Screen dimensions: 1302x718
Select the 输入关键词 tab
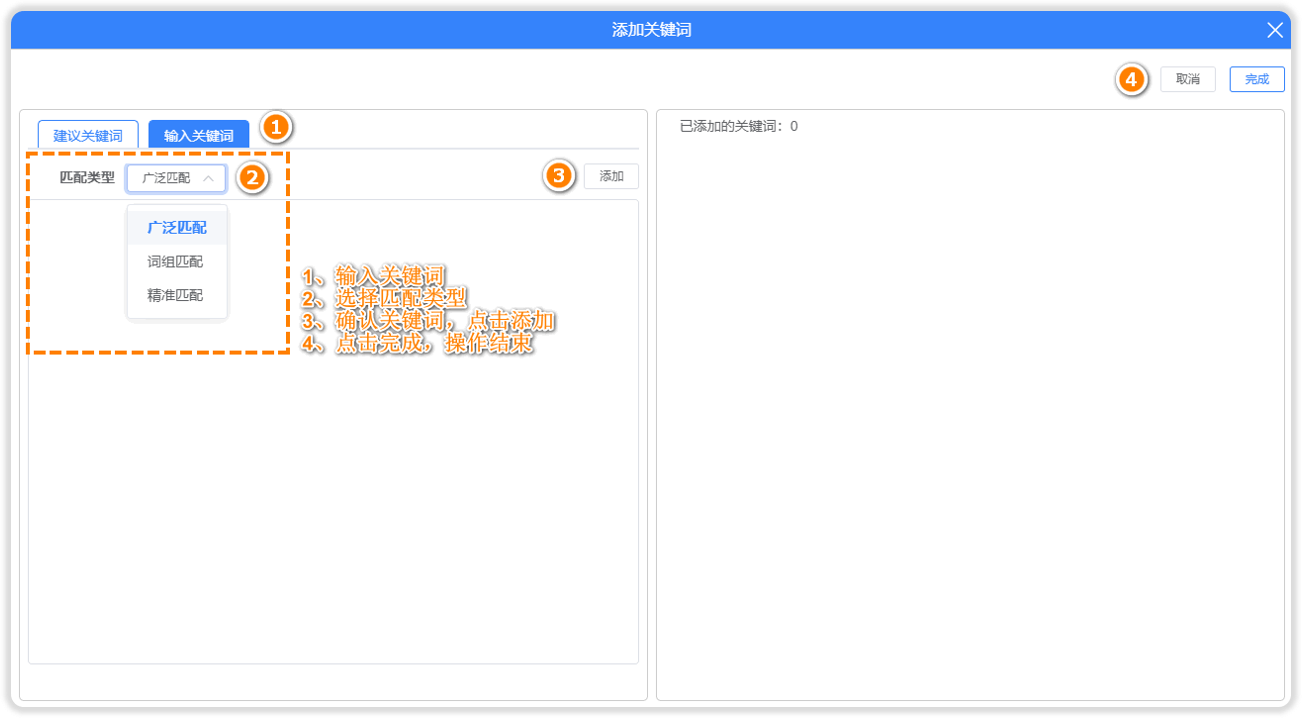(198, 135)
